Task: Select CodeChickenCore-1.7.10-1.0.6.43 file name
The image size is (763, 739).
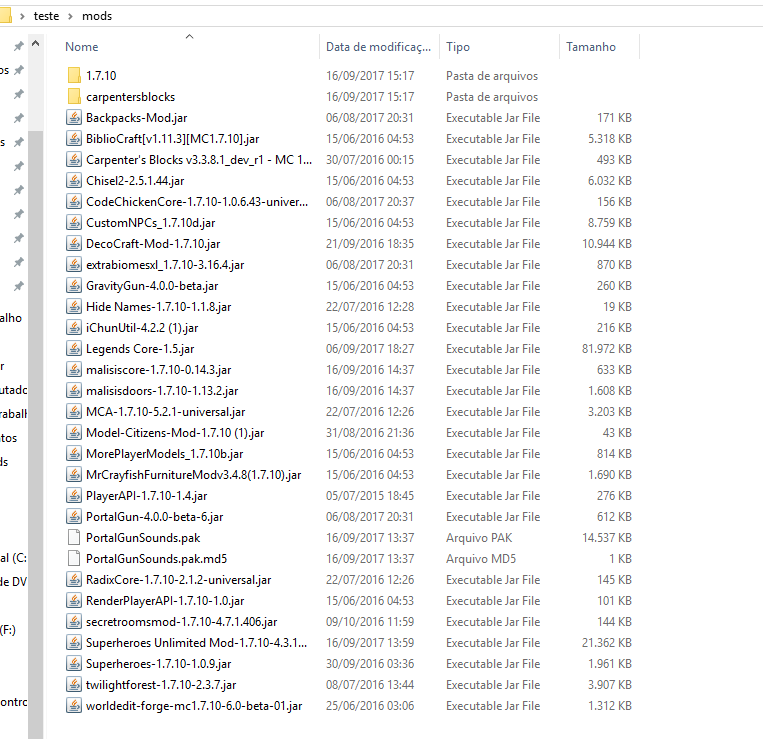Action: click(x=197, y=201)
